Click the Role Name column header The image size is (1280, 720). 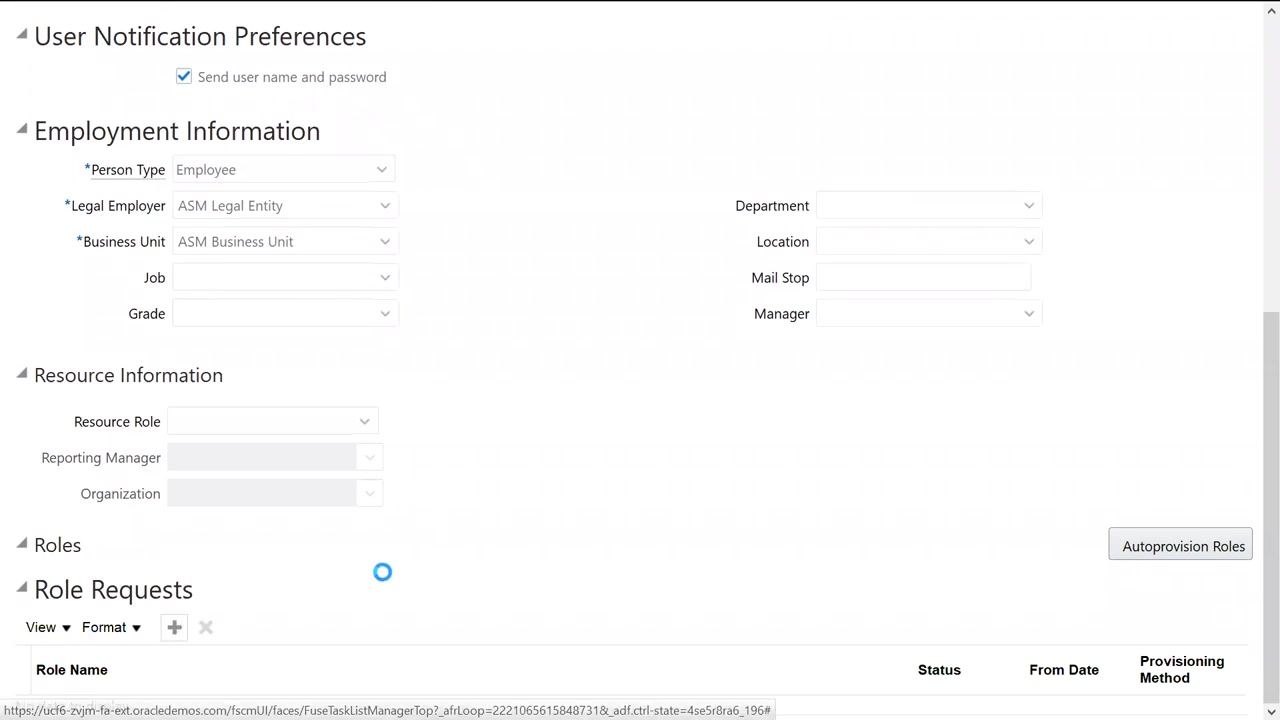pyautogui.click(x=72, y=669)
